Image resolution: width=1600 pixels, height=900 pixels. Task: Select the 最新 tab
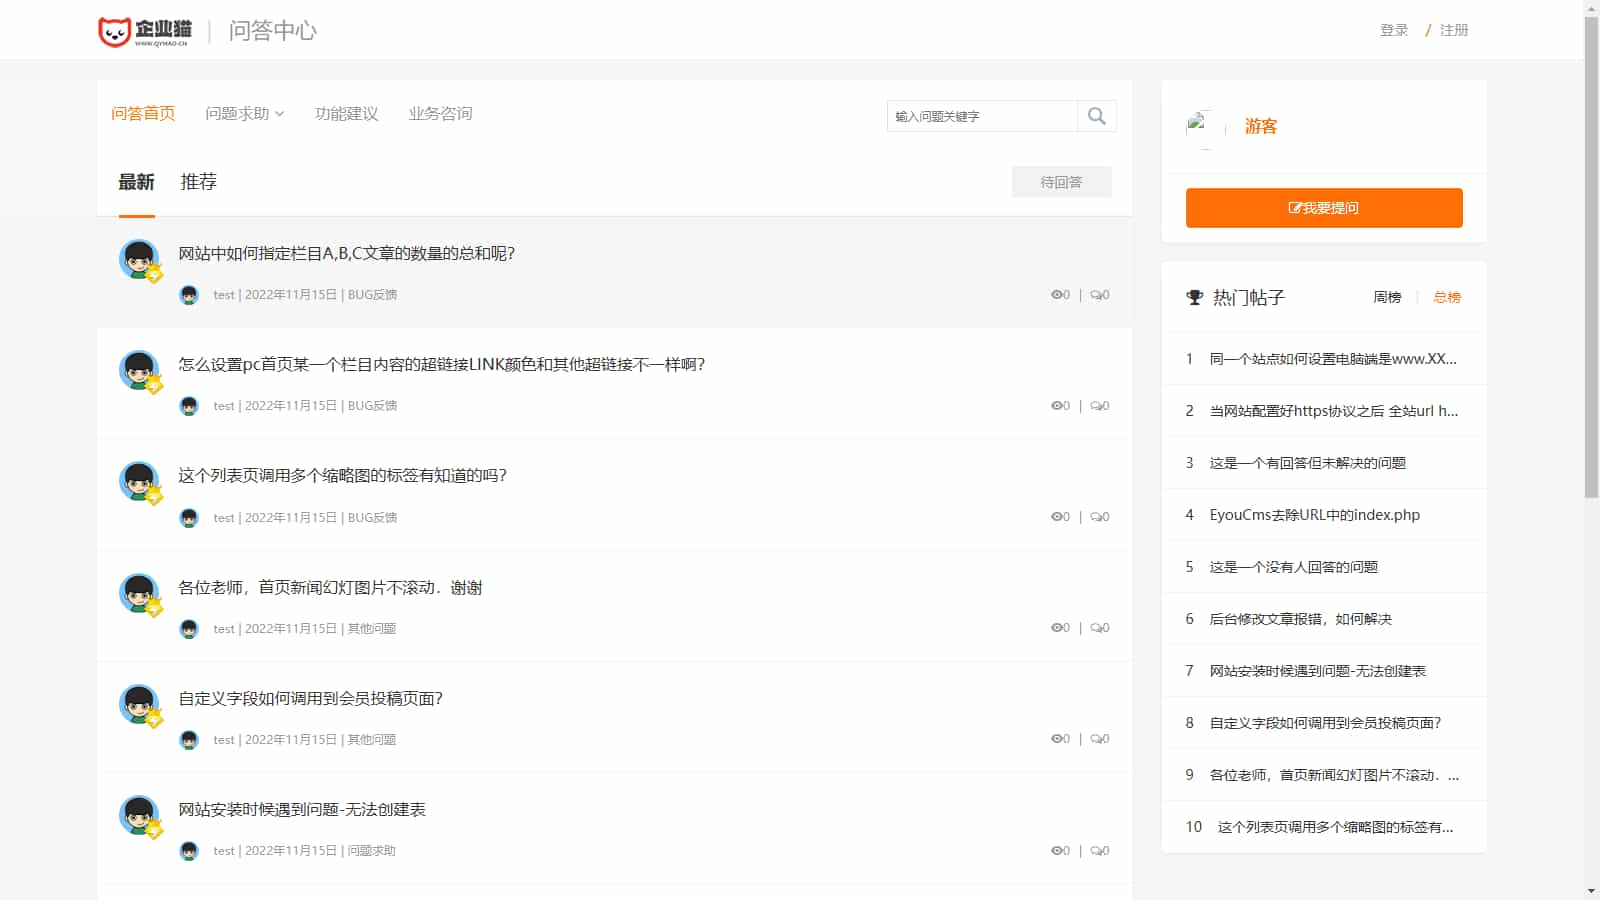136,182
